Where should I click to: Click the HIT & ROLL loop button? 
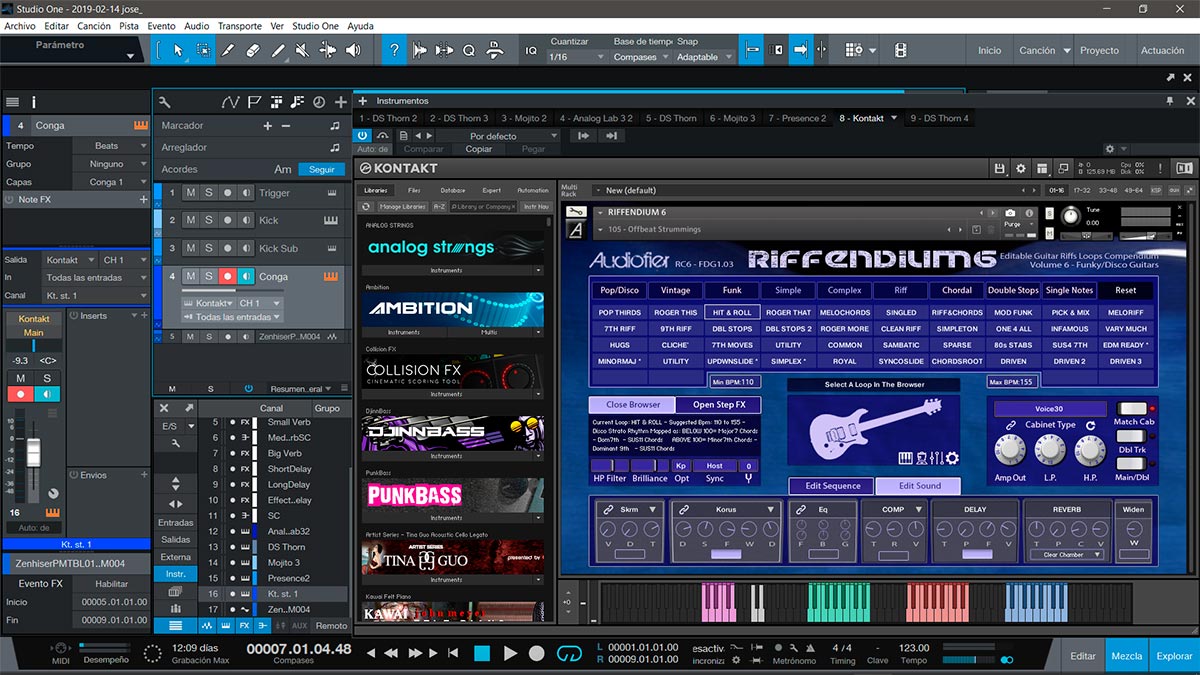tap(733, 312)
